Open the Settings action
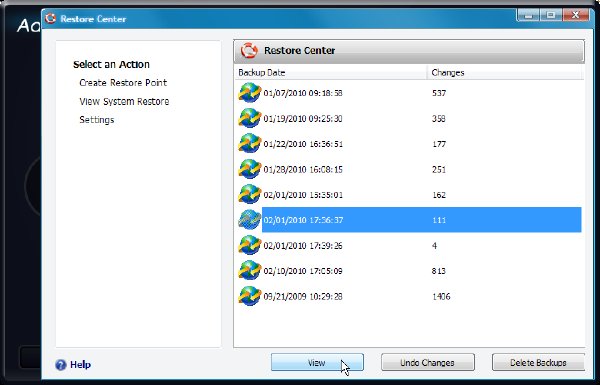The height and width of the screenshot is (385, 600). click(97, 120)
